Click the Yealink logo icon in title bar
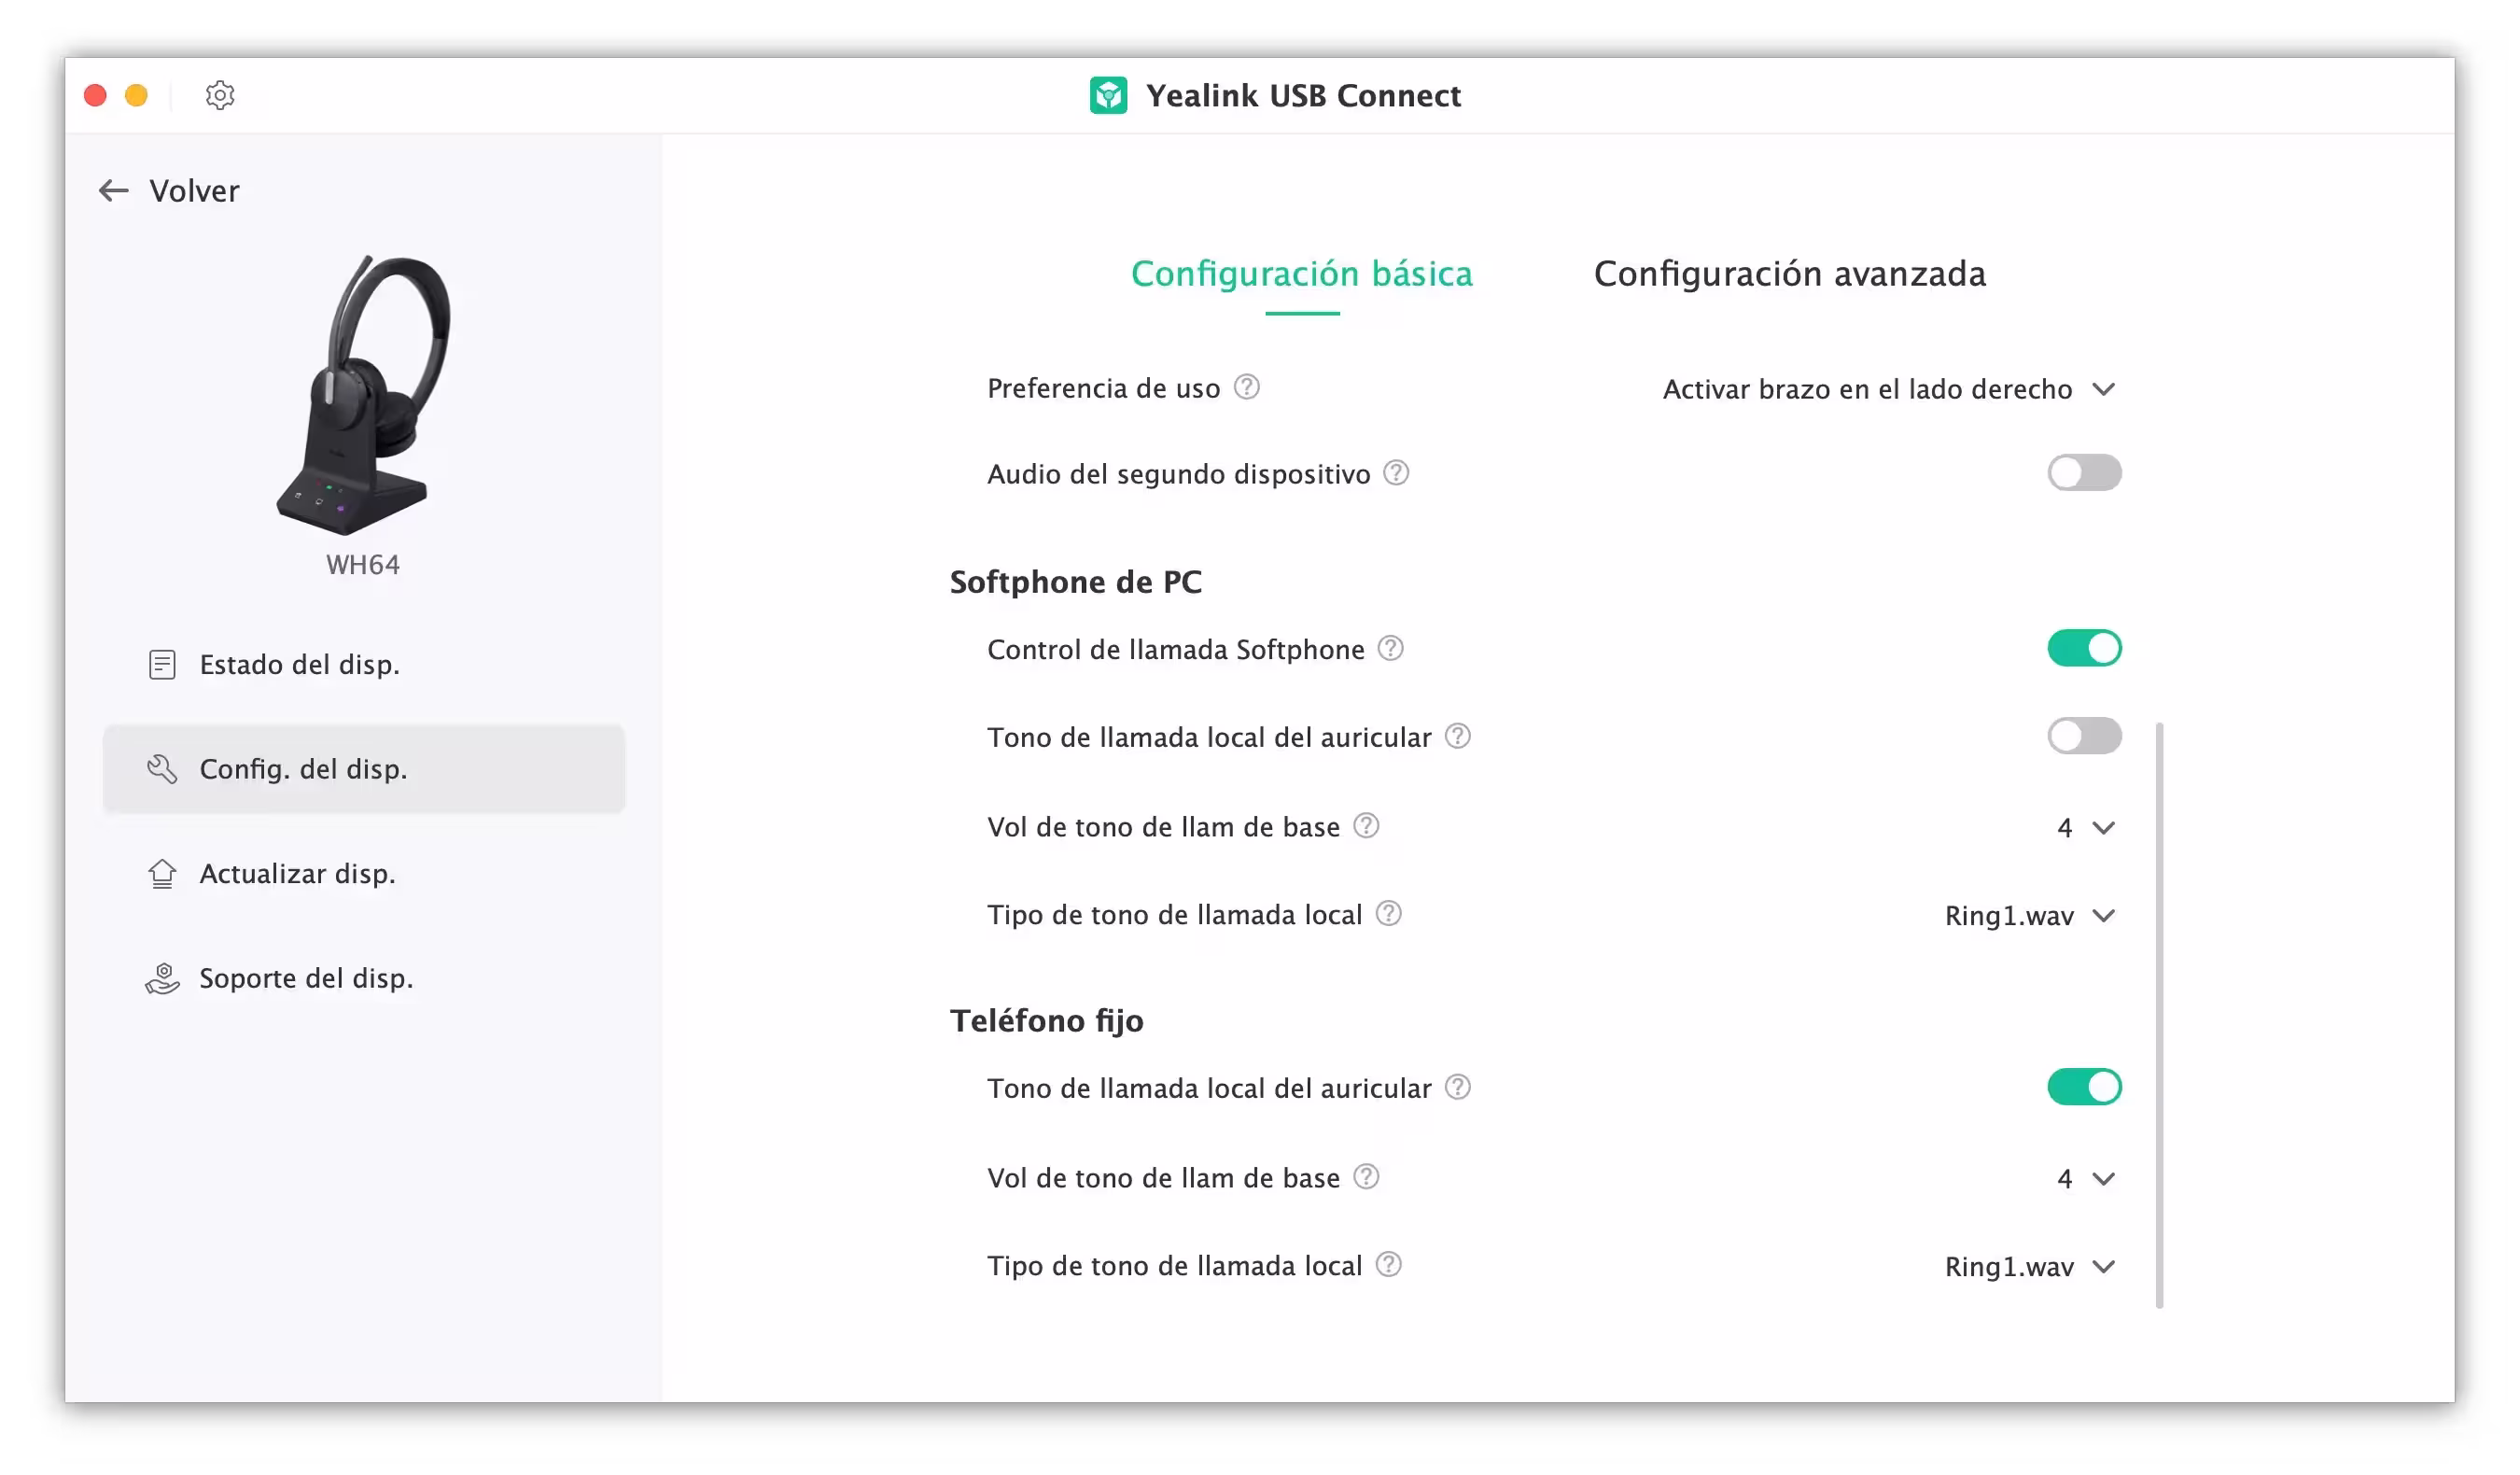The image size is (2520, 1475). coord(1108,95)
